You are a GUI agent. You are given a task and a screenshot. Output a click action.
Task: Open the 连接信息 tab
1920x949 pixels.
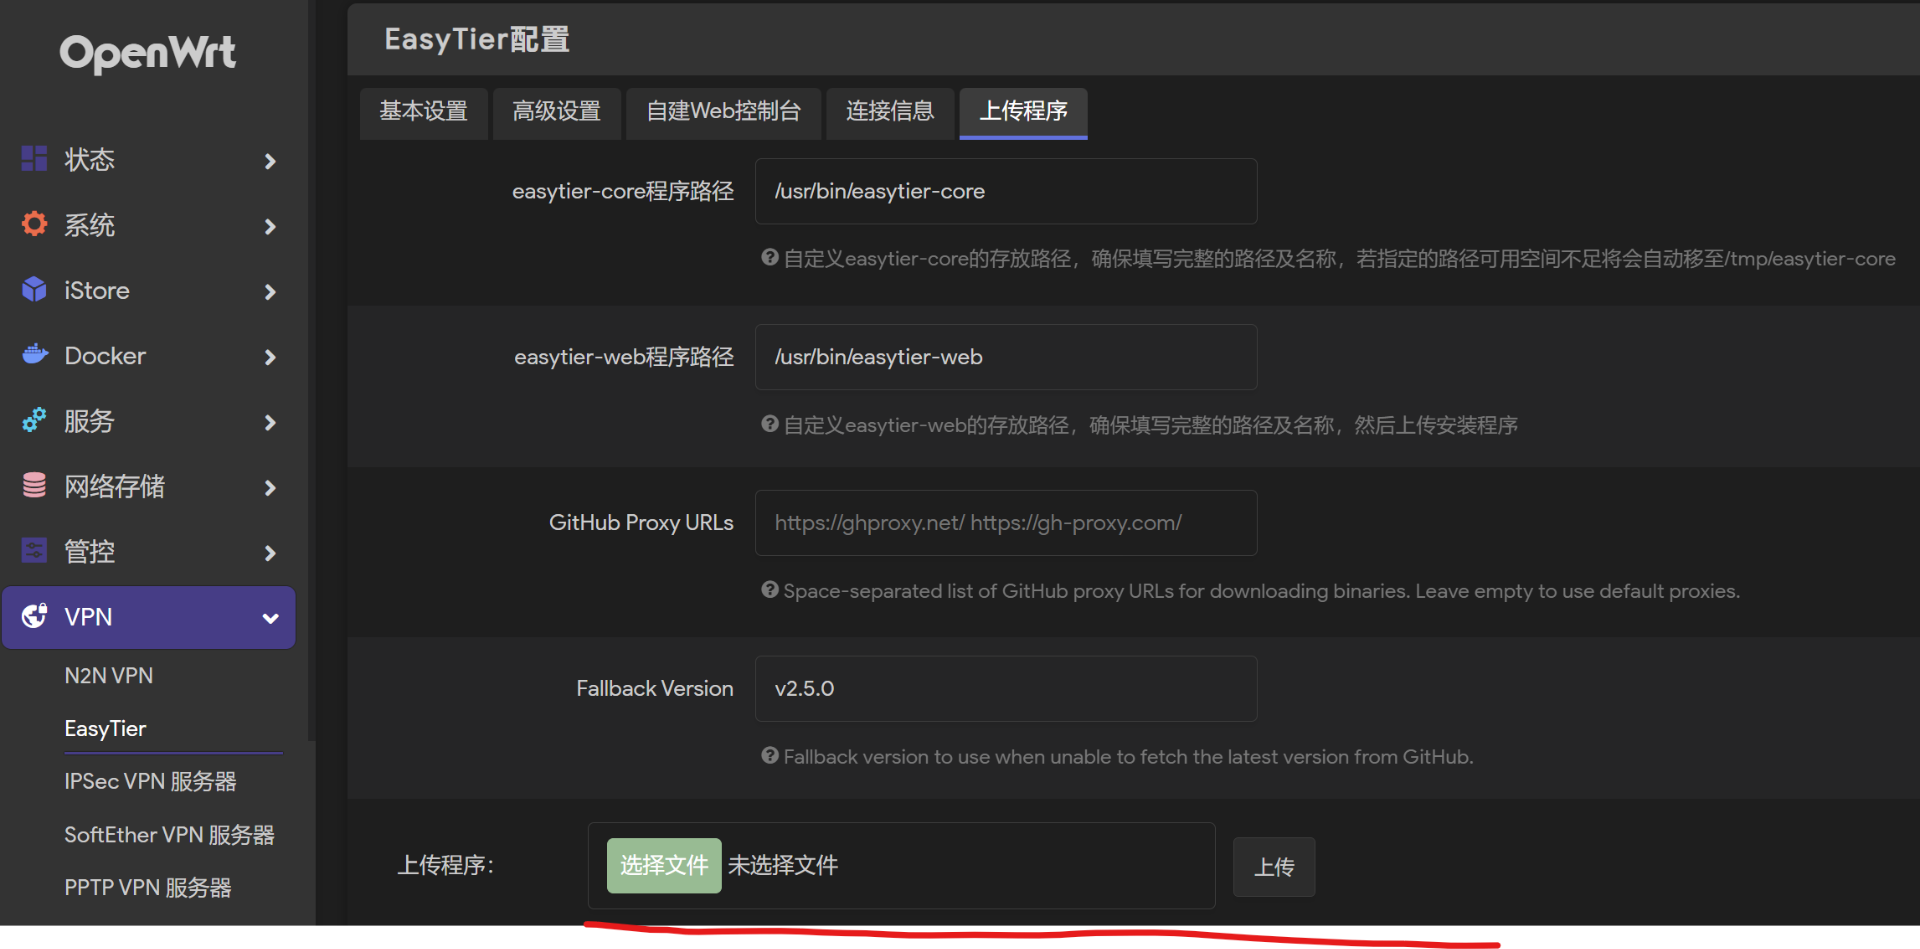[x=890, y=112]
